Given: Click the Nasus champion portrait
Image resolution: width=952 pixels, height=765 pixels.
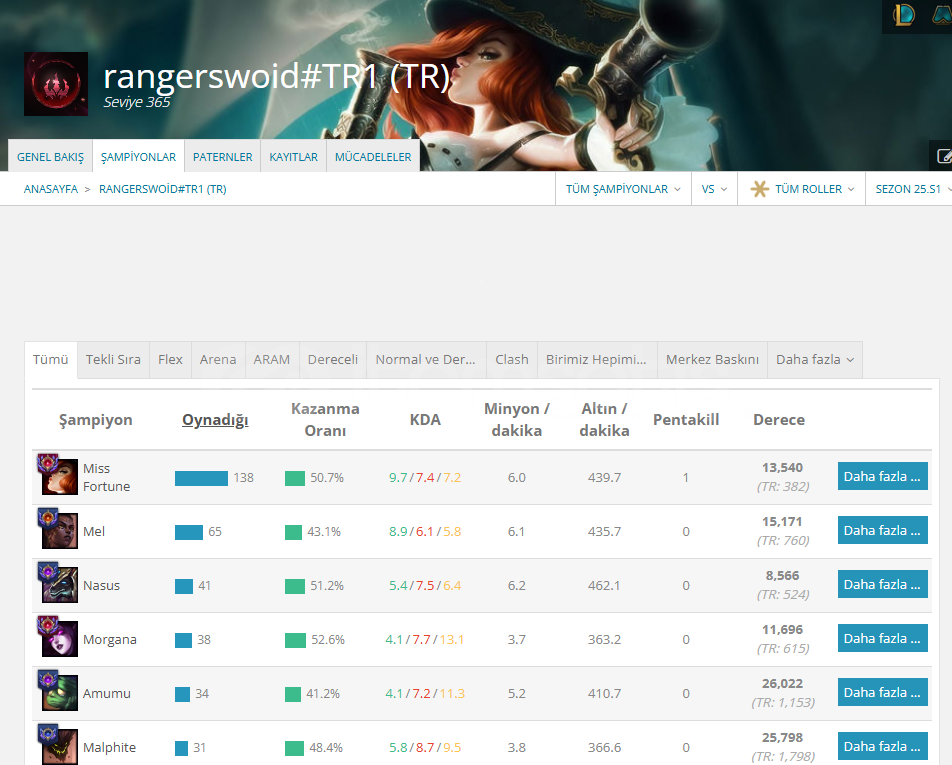Looking at the screenshot, I should coord(60,585).
